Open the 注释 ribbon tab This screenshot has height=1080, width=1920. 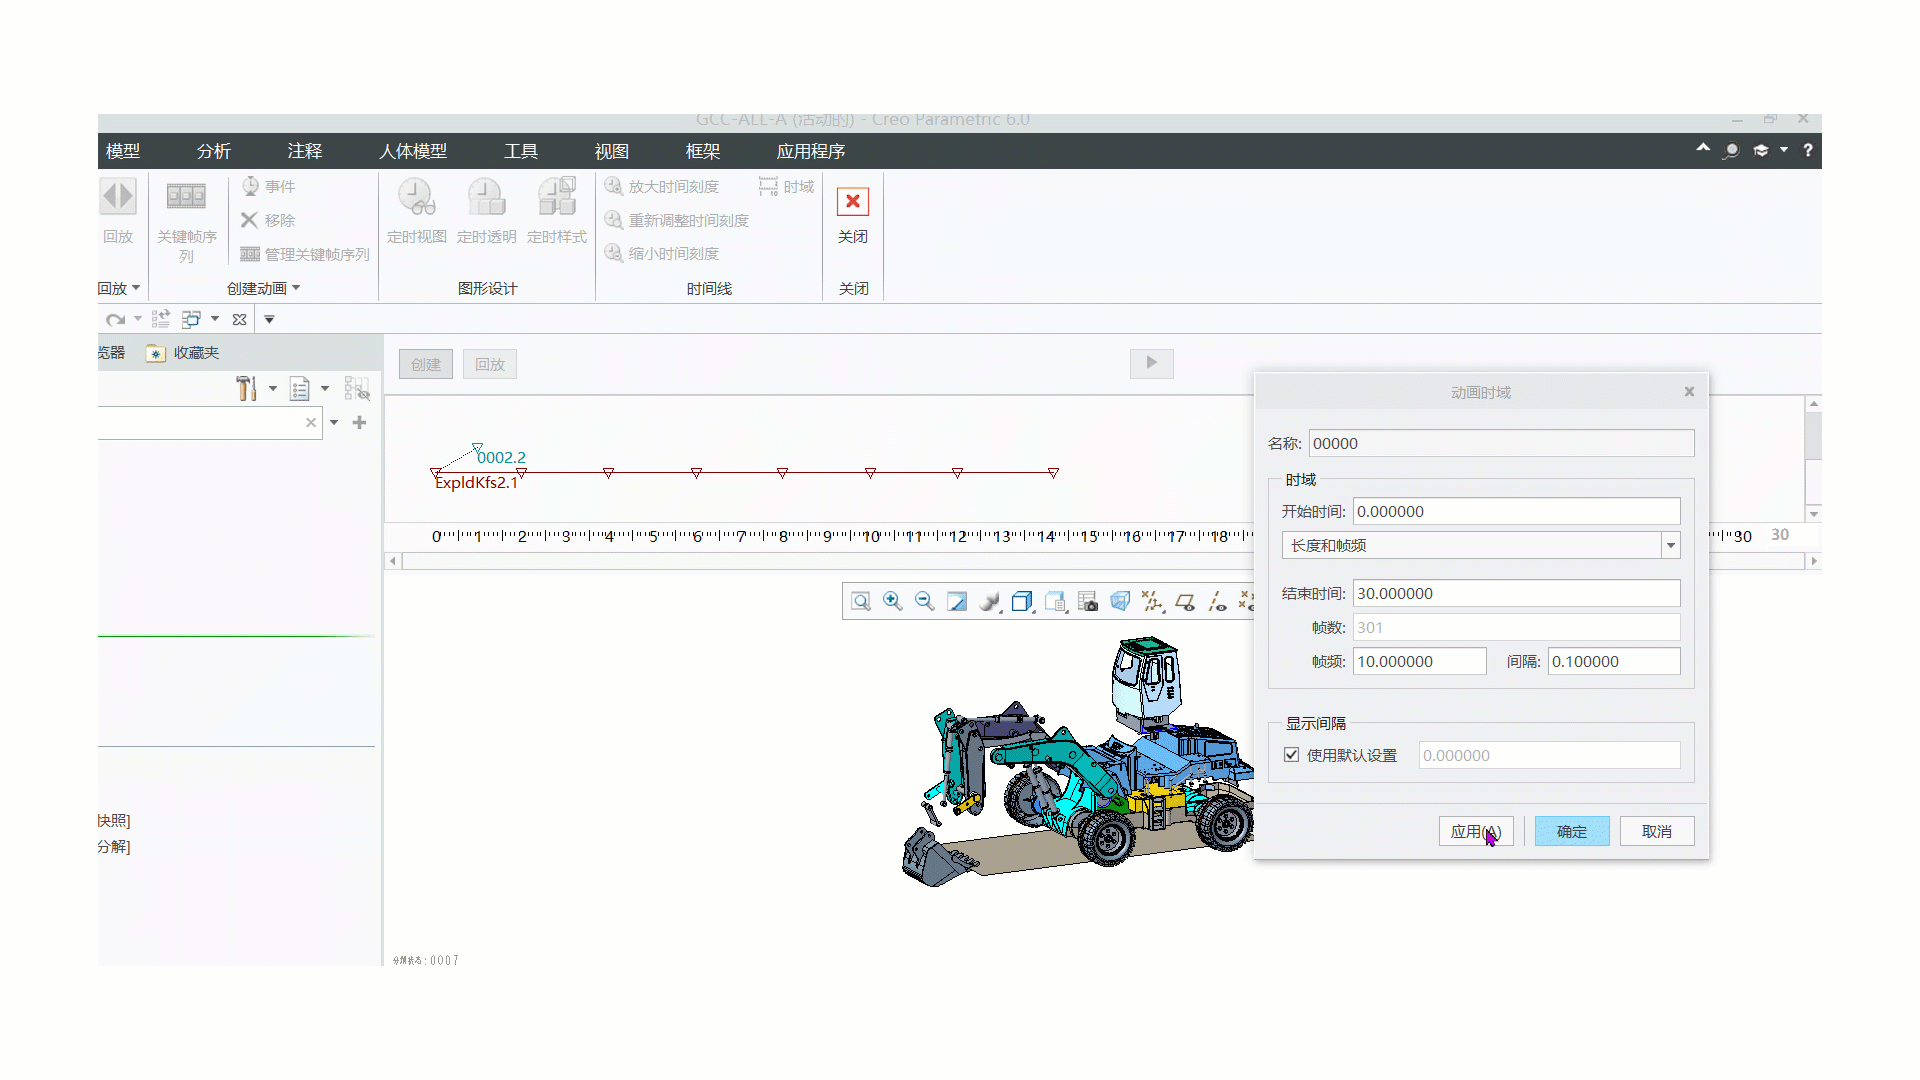coord(304,151)
